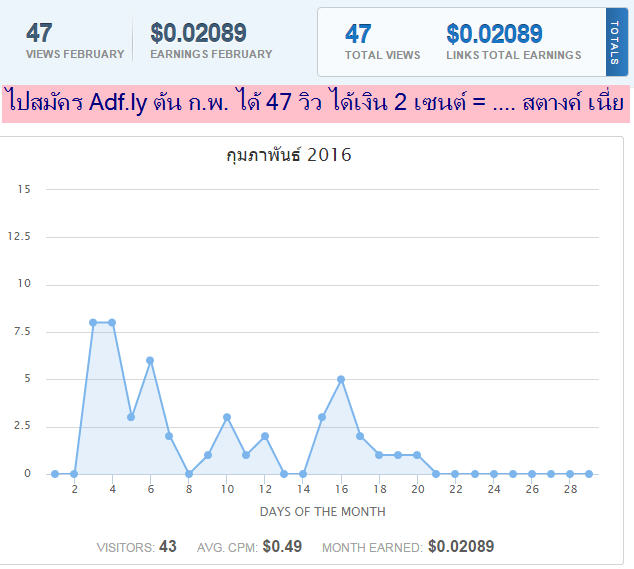The image size is (634, 569).
Task: Click the day 29 data point at zero
Action: 589,474
